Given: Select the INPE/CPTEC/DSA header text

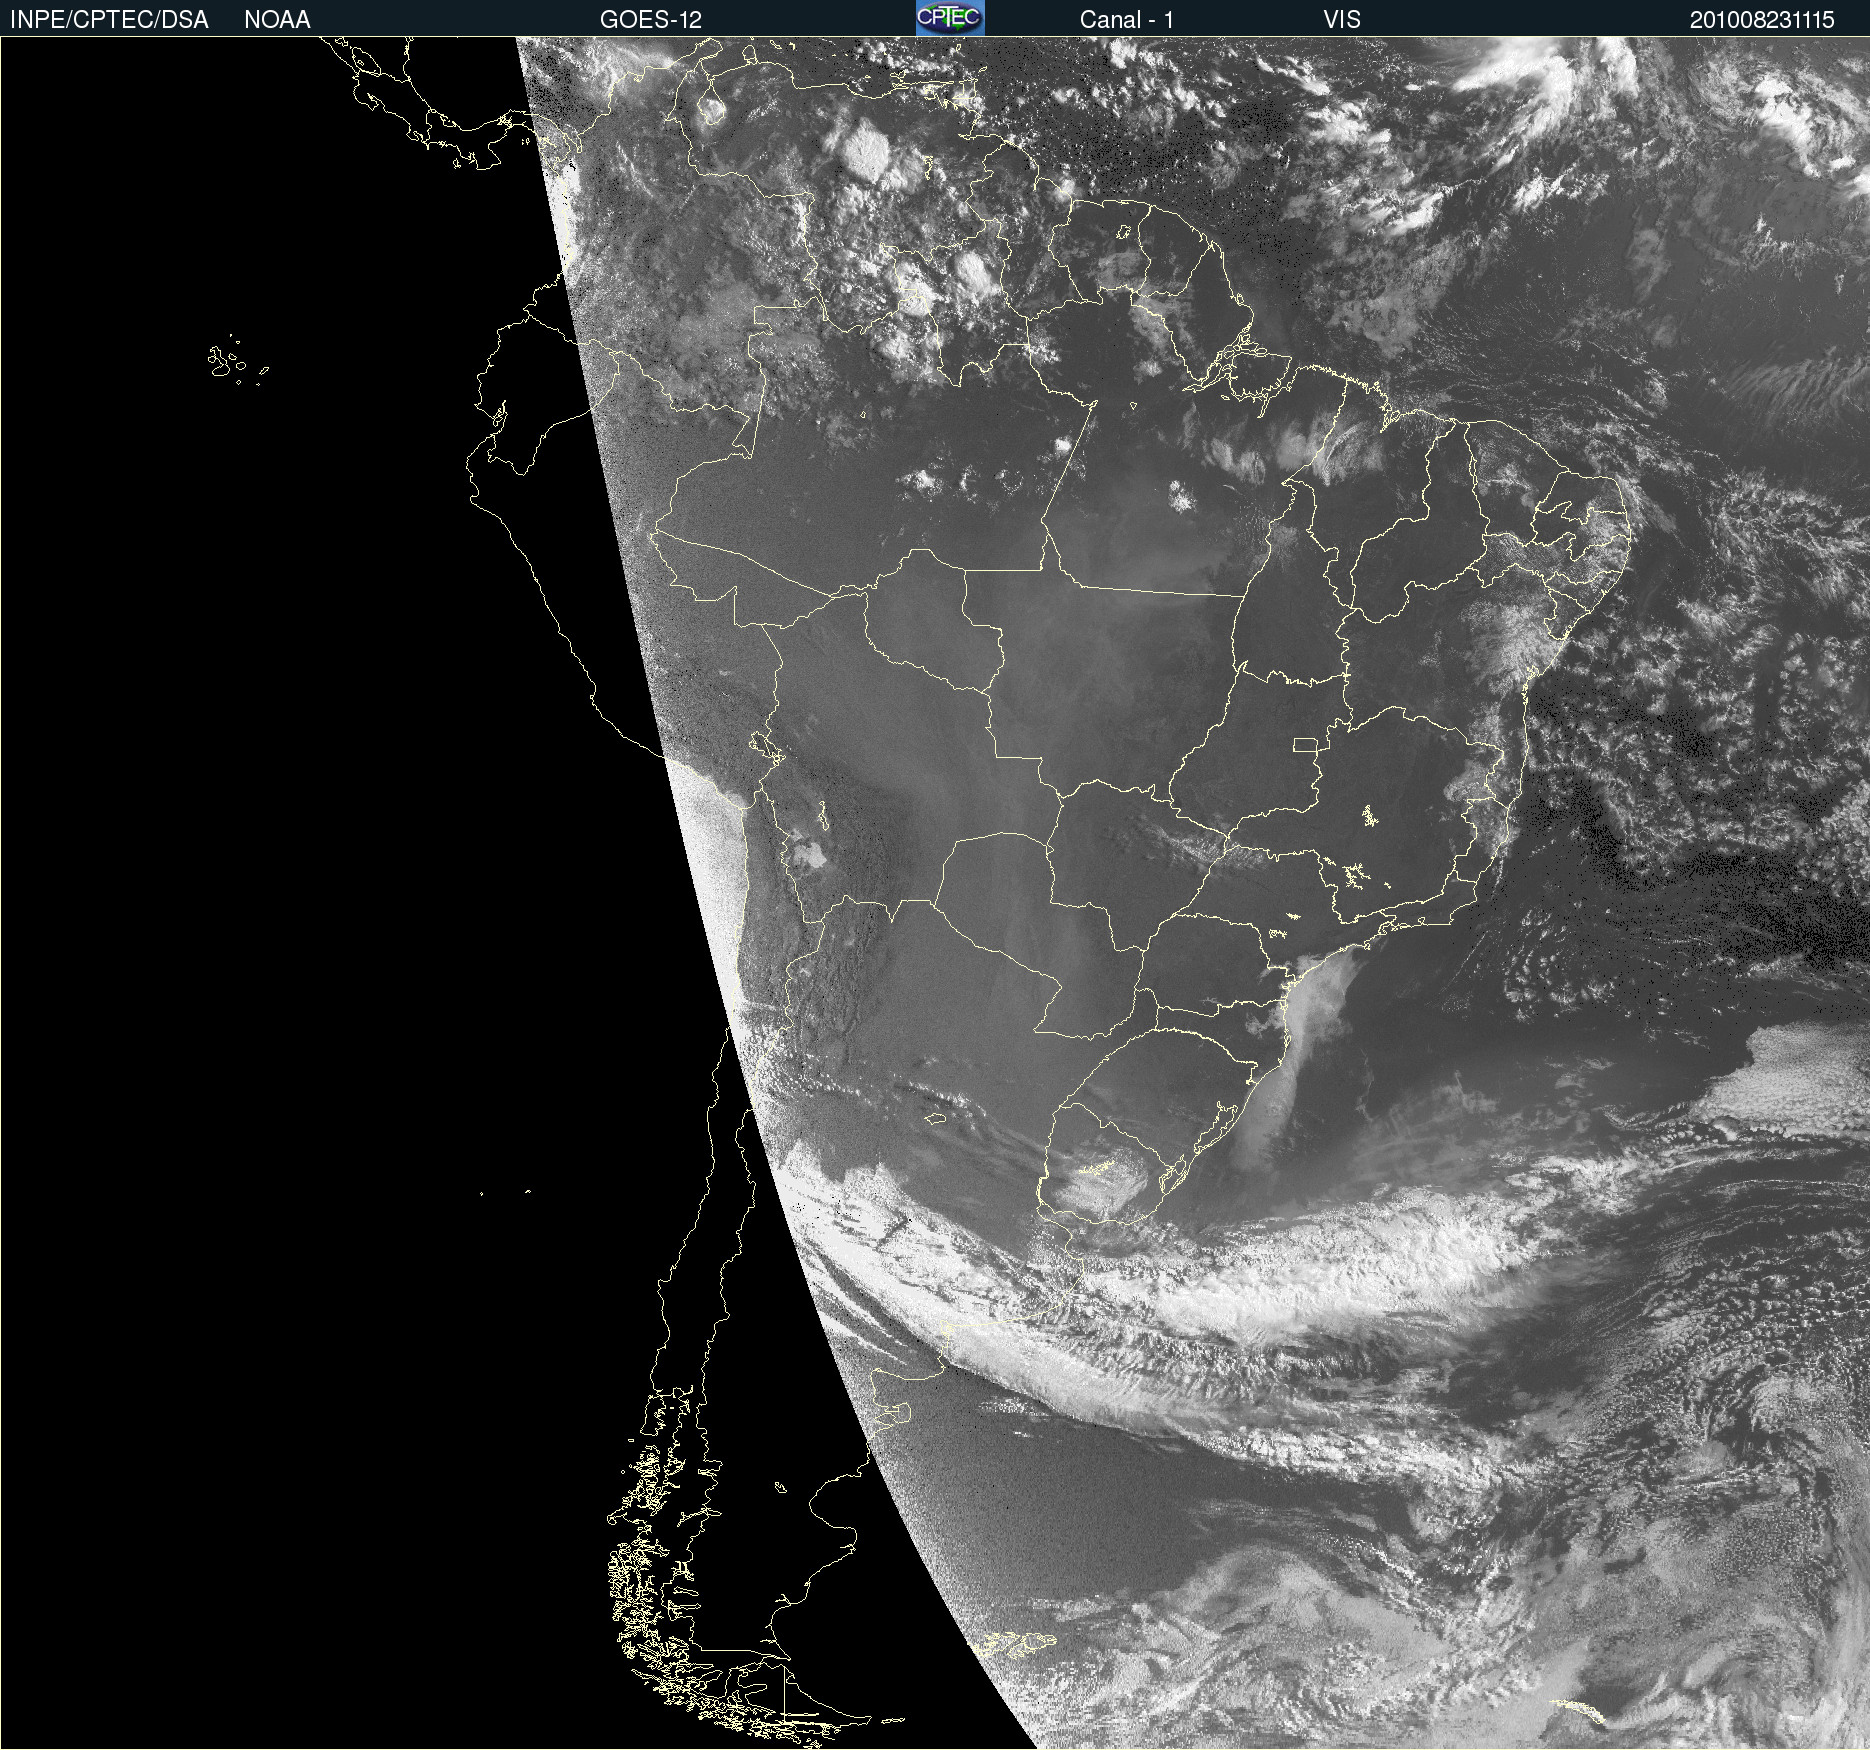Looking at the screenshot, I should point(109,20).
